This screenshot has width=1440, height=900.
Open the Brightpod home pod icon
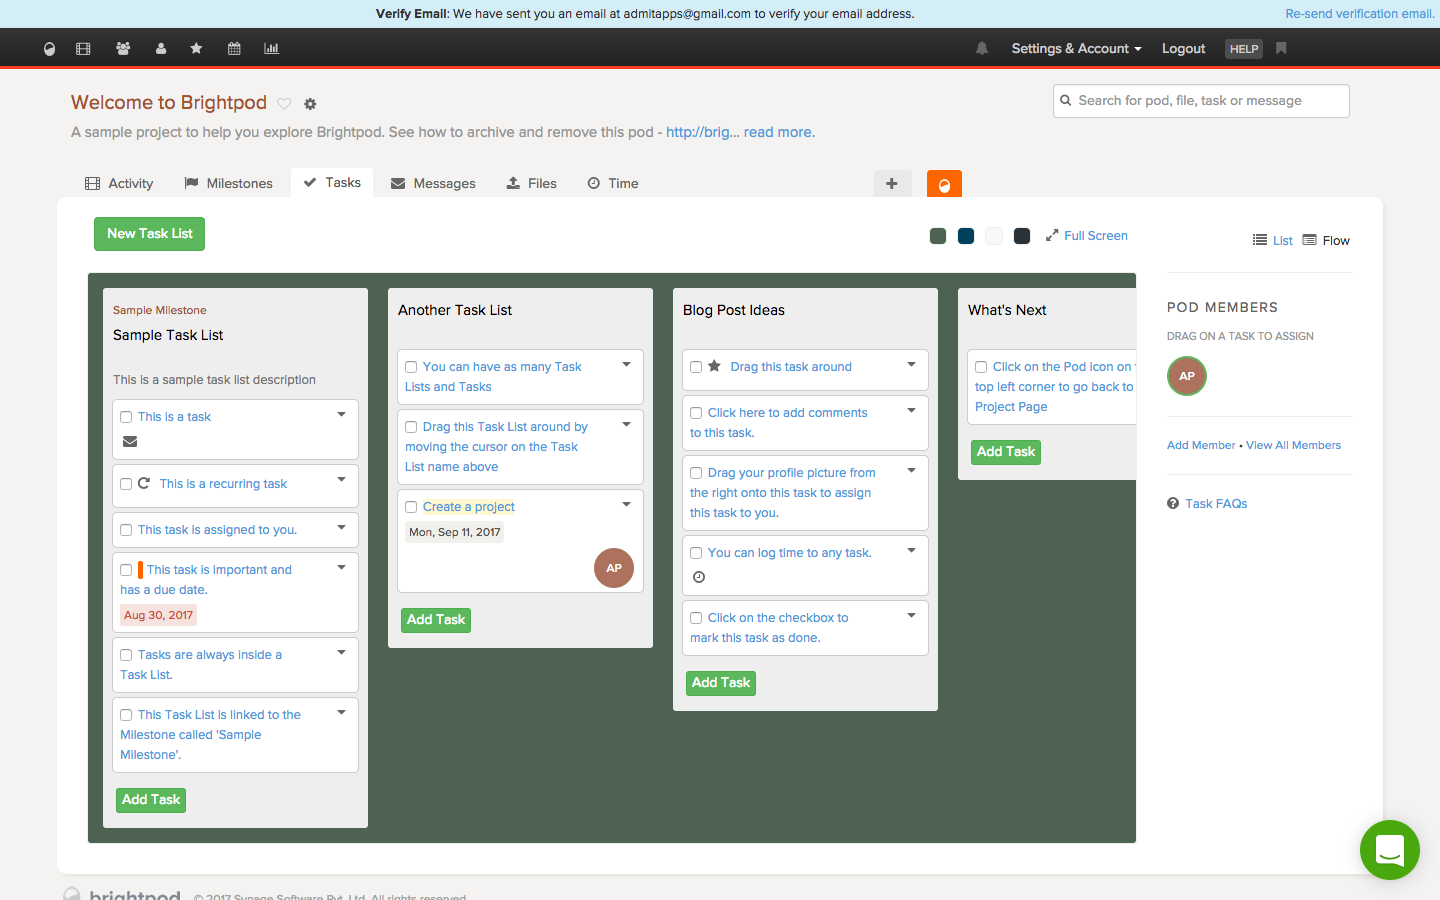coord(50,49)
